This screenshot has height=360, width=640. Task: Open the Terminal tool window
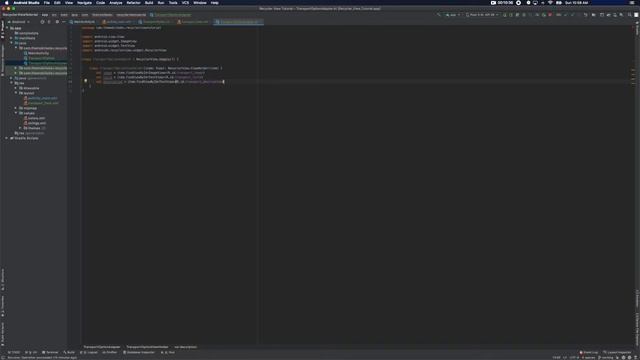point(50,352)
